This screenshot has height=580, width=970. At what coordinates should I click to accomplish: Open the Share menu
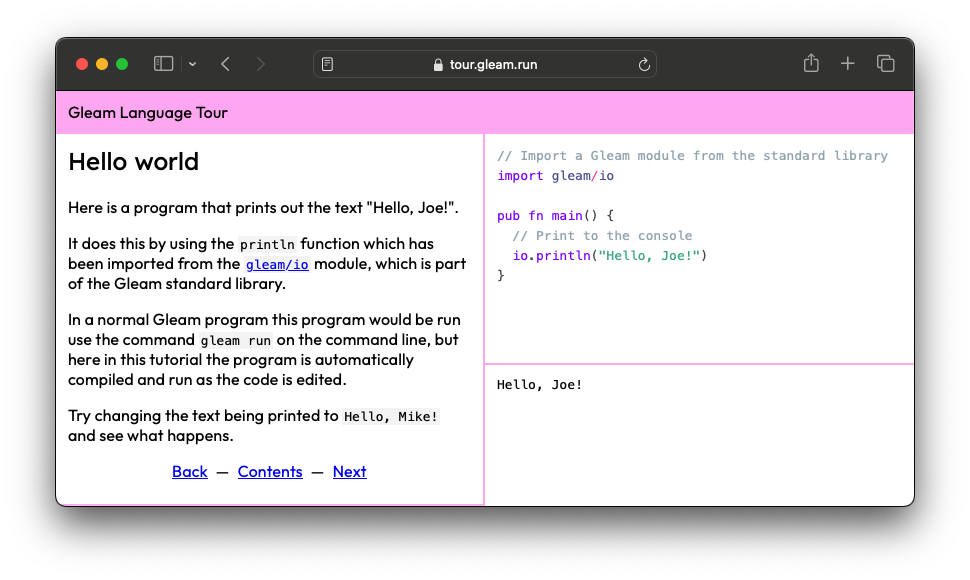pos(811,63)
